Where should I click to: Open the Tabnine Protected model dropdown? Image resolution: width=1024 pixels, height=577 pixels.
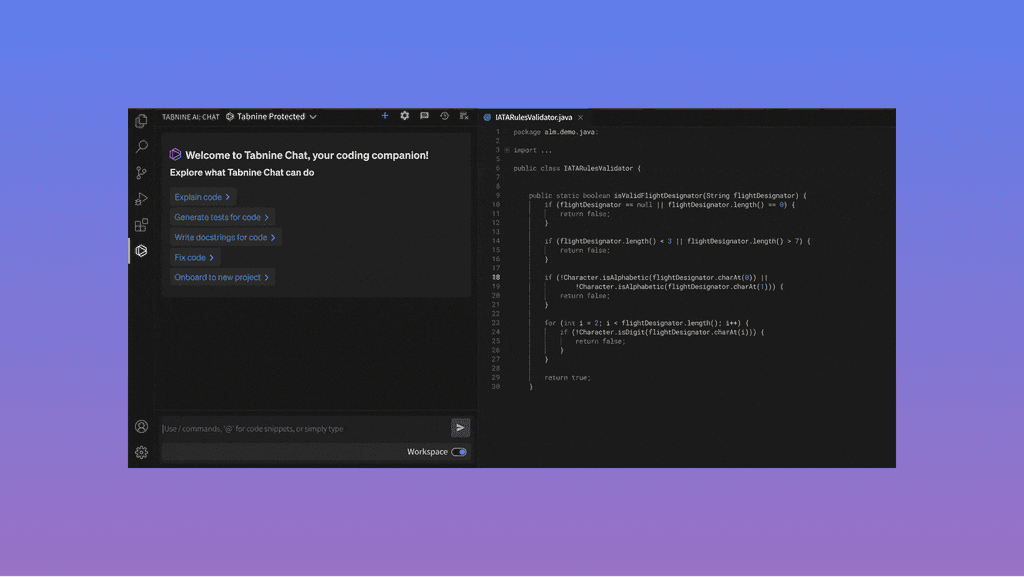tap(272, 116)
